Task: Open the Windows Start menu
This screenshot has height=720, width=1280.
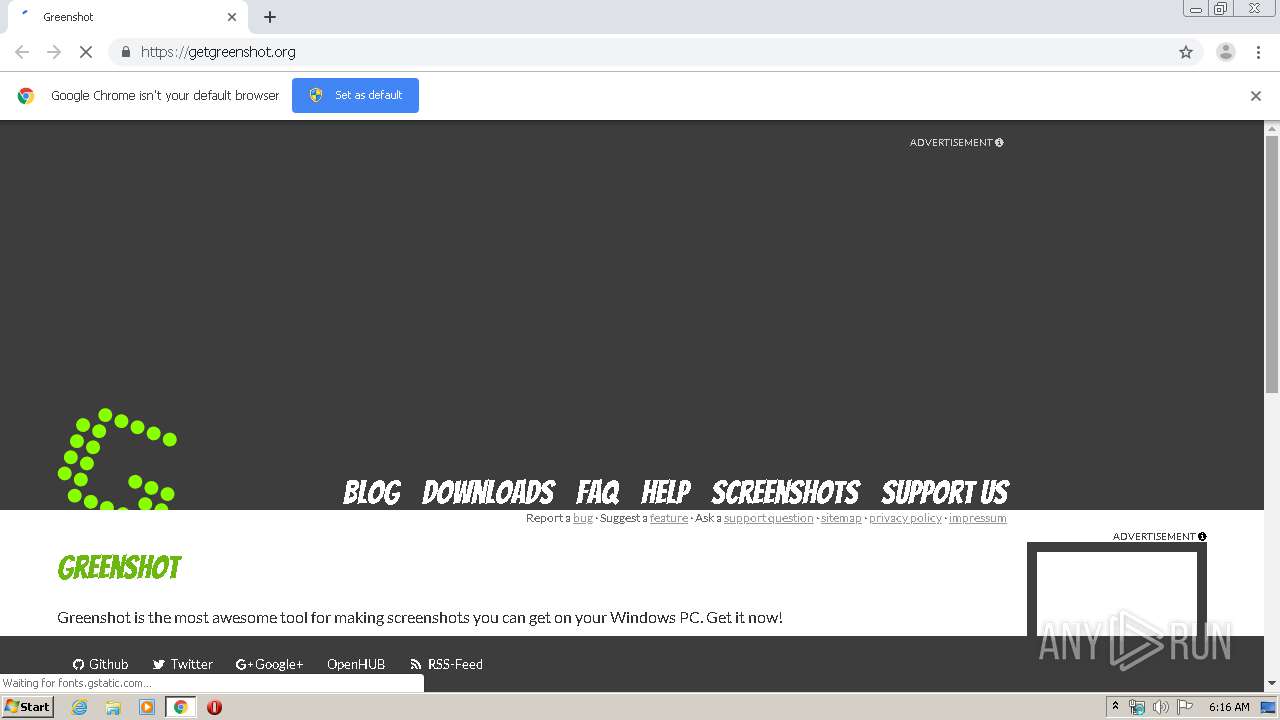Action: (x=28, y=707)
